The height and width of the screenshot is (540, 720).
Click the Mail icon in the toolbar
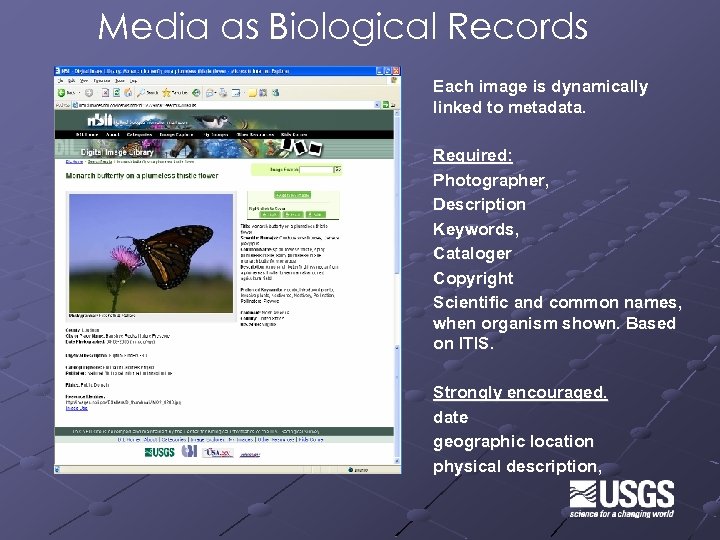210,93
